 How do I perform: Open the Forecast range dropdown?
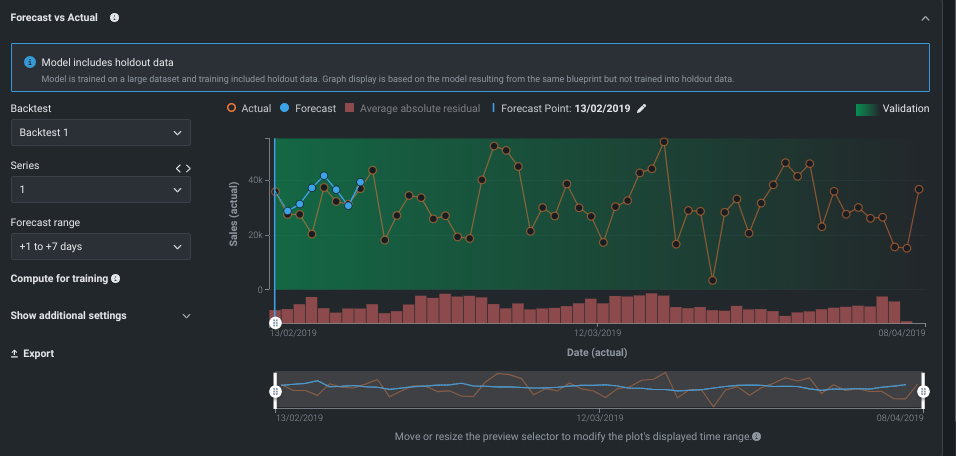(x=100, y=246)
